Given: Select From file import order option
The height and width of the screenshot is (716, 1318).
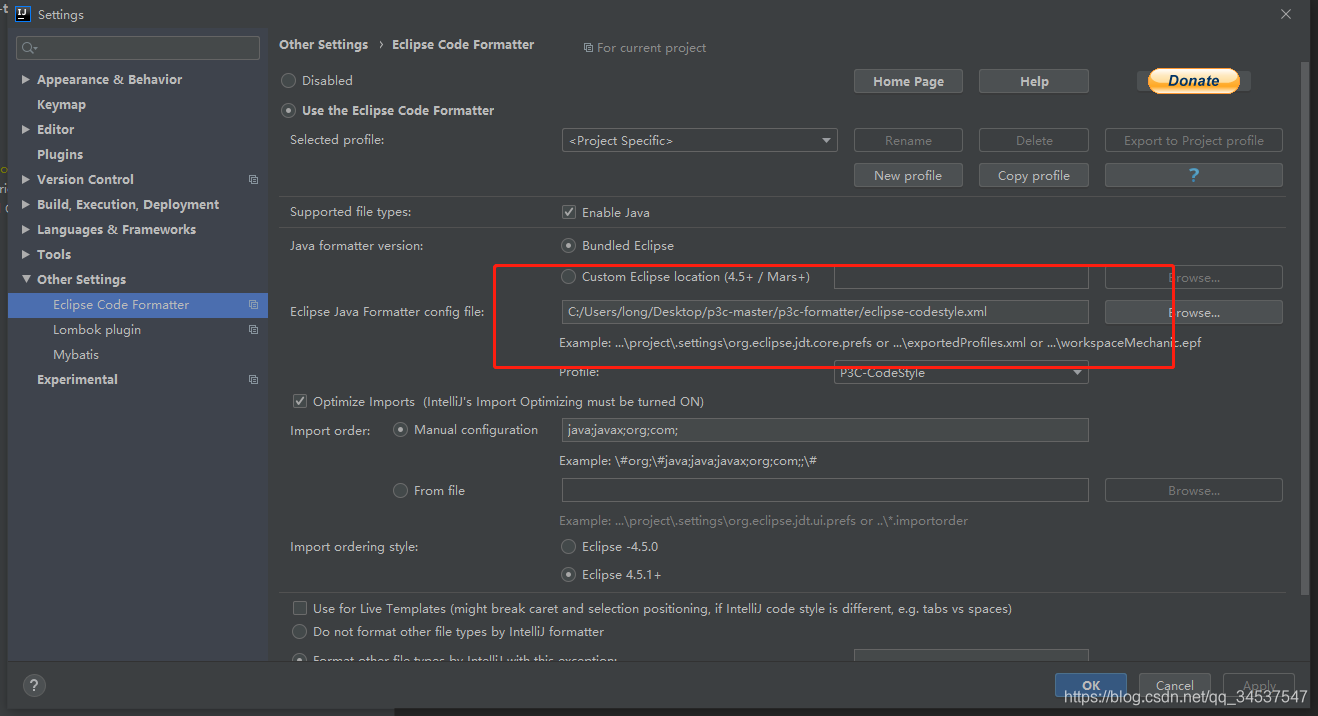Looking at the screenshot, I should (x=401, y=490).
